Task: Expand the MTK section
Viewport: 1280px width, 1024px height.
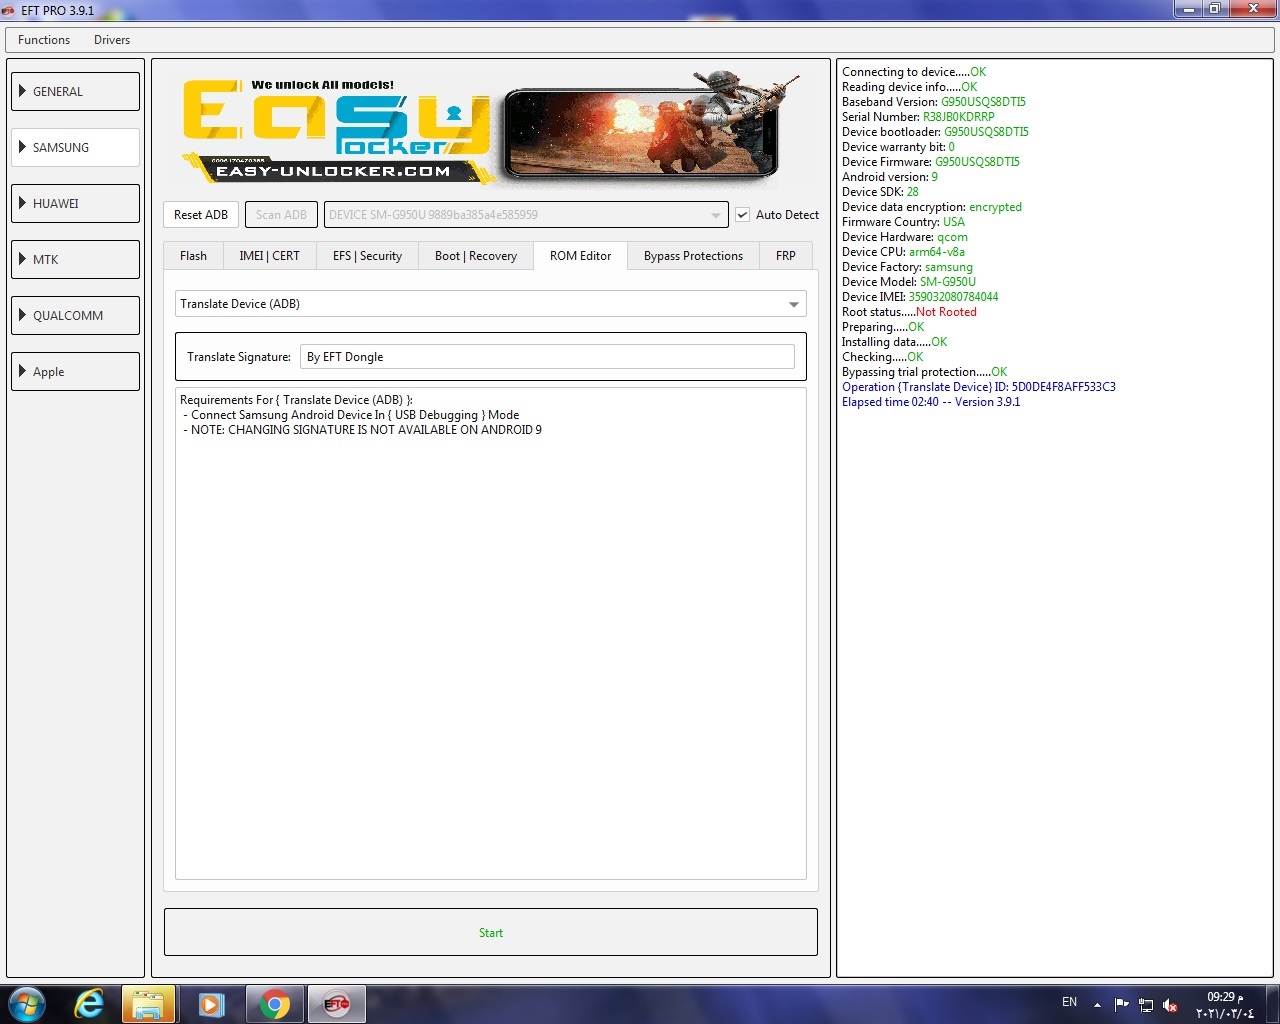Action: pyautogui.click(x=75, y=259)
